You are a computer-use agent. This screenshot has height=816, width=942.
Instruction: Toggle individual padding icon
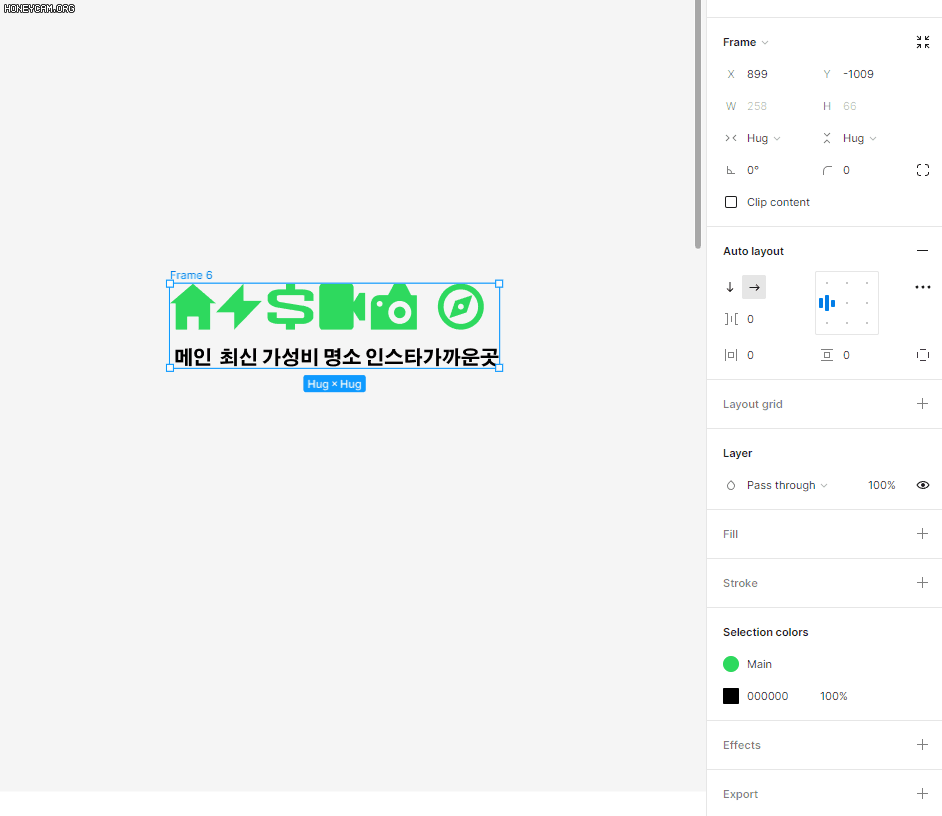point(923,355)
